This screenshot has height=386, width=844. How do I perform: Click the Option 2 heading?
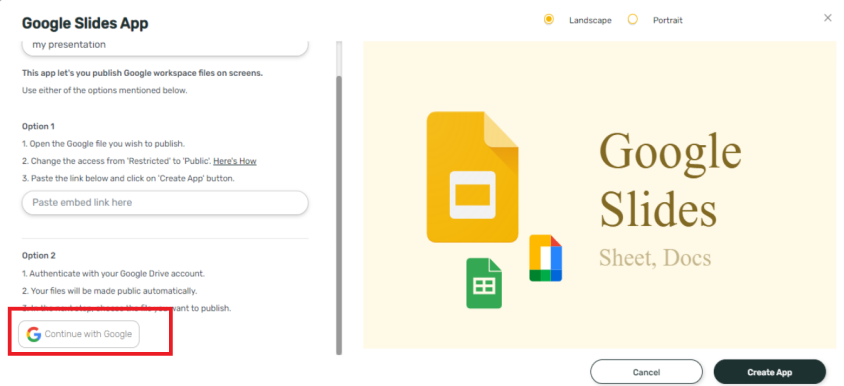(x=39, y=256)
